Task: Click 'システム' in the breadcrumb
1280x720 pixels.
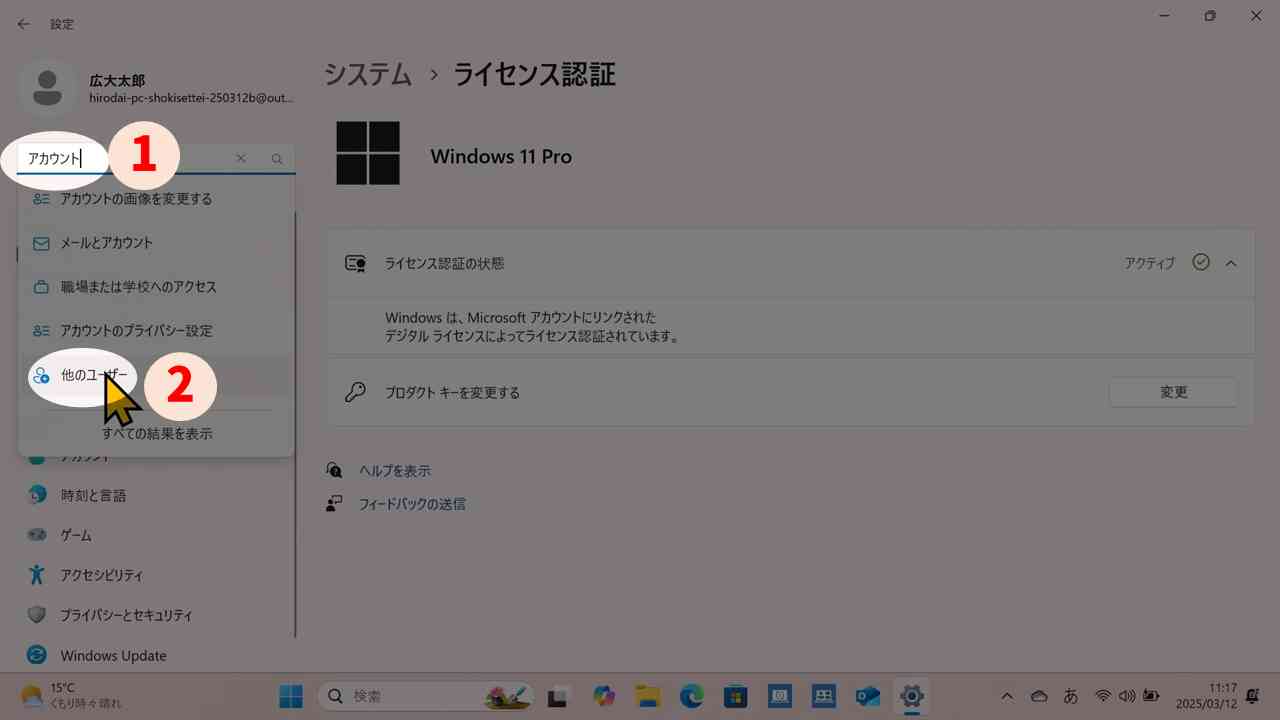Action: click(x=367, y=74)
